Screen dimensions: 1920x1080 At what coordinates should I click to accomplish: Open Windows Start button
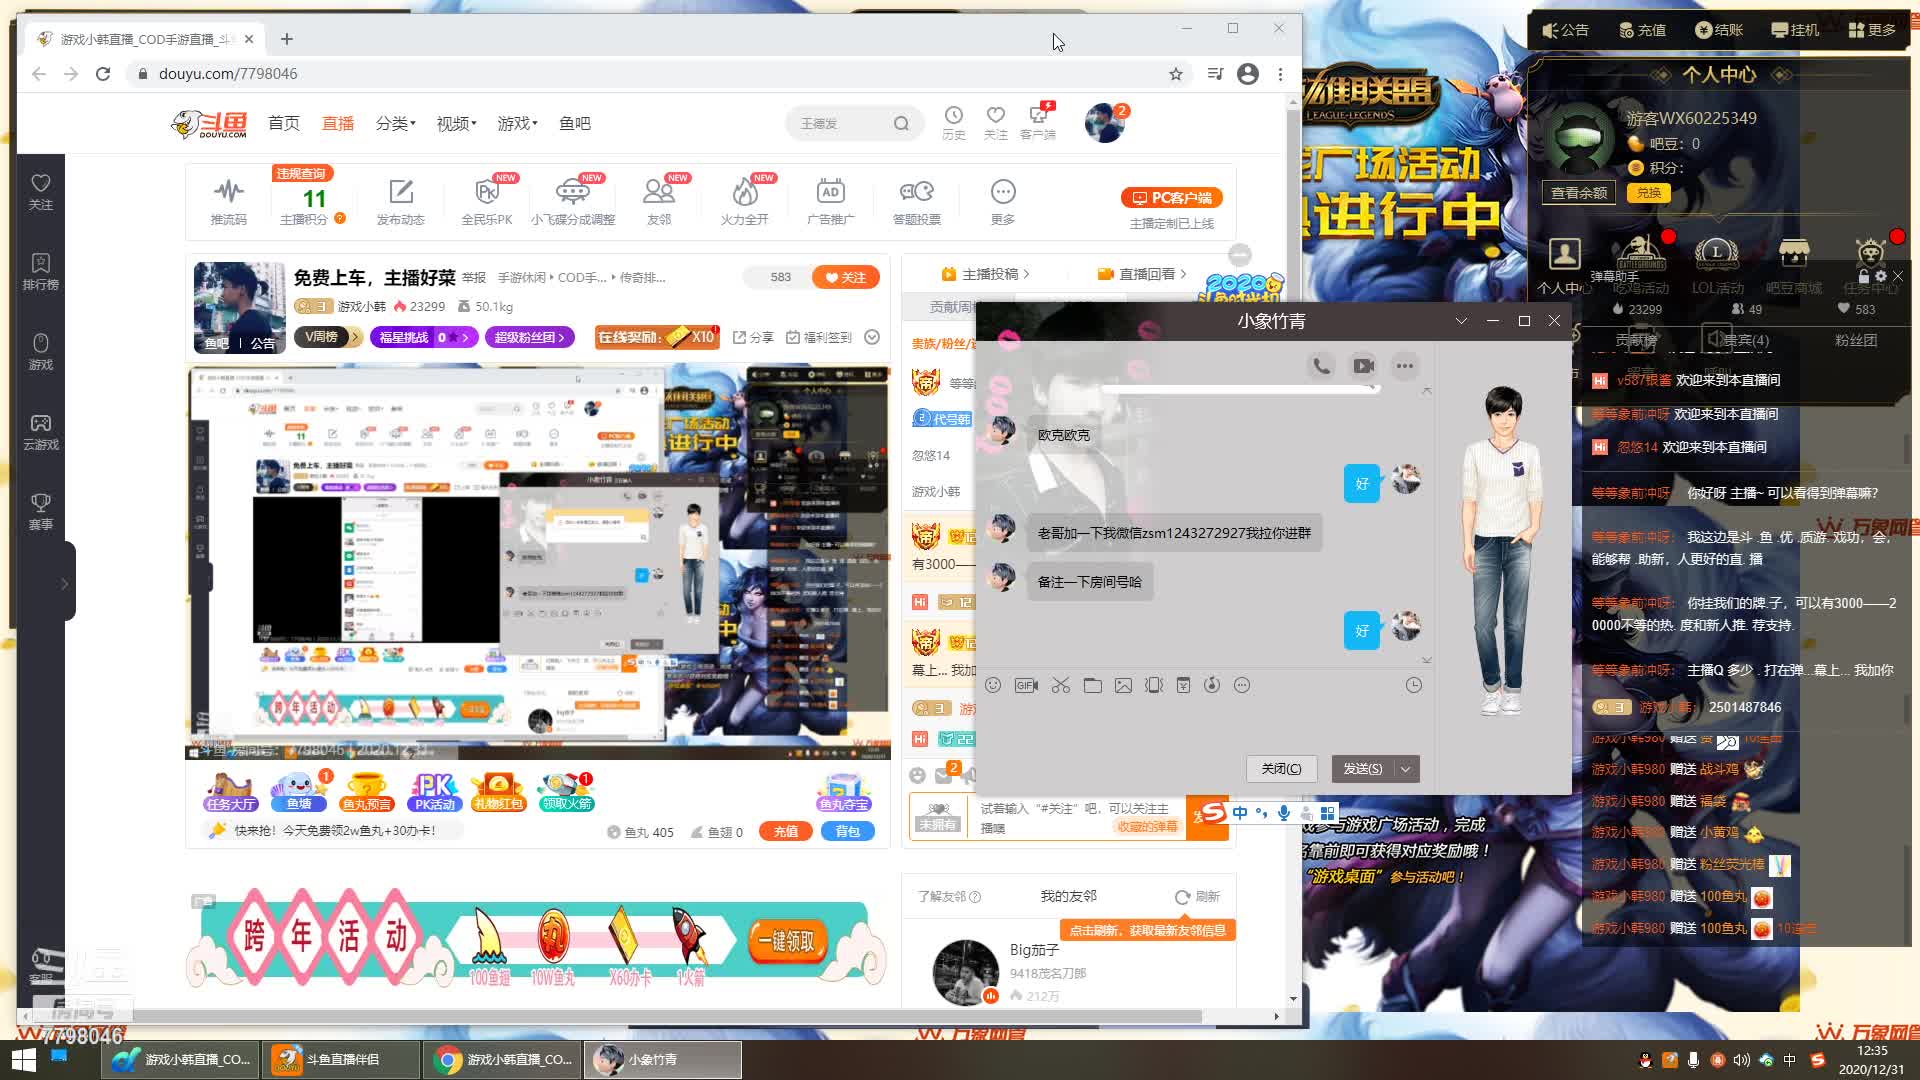click(24, 1060)
